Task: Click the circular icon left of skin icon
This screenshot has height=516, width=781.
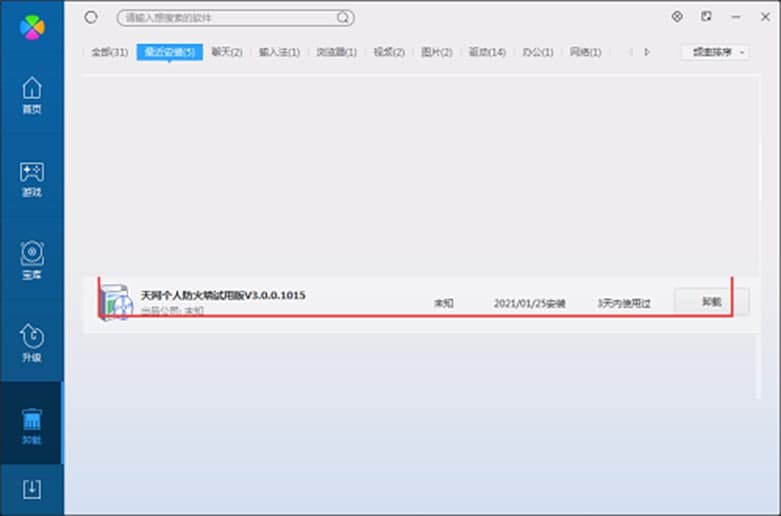Action: (x=677, y=16)
